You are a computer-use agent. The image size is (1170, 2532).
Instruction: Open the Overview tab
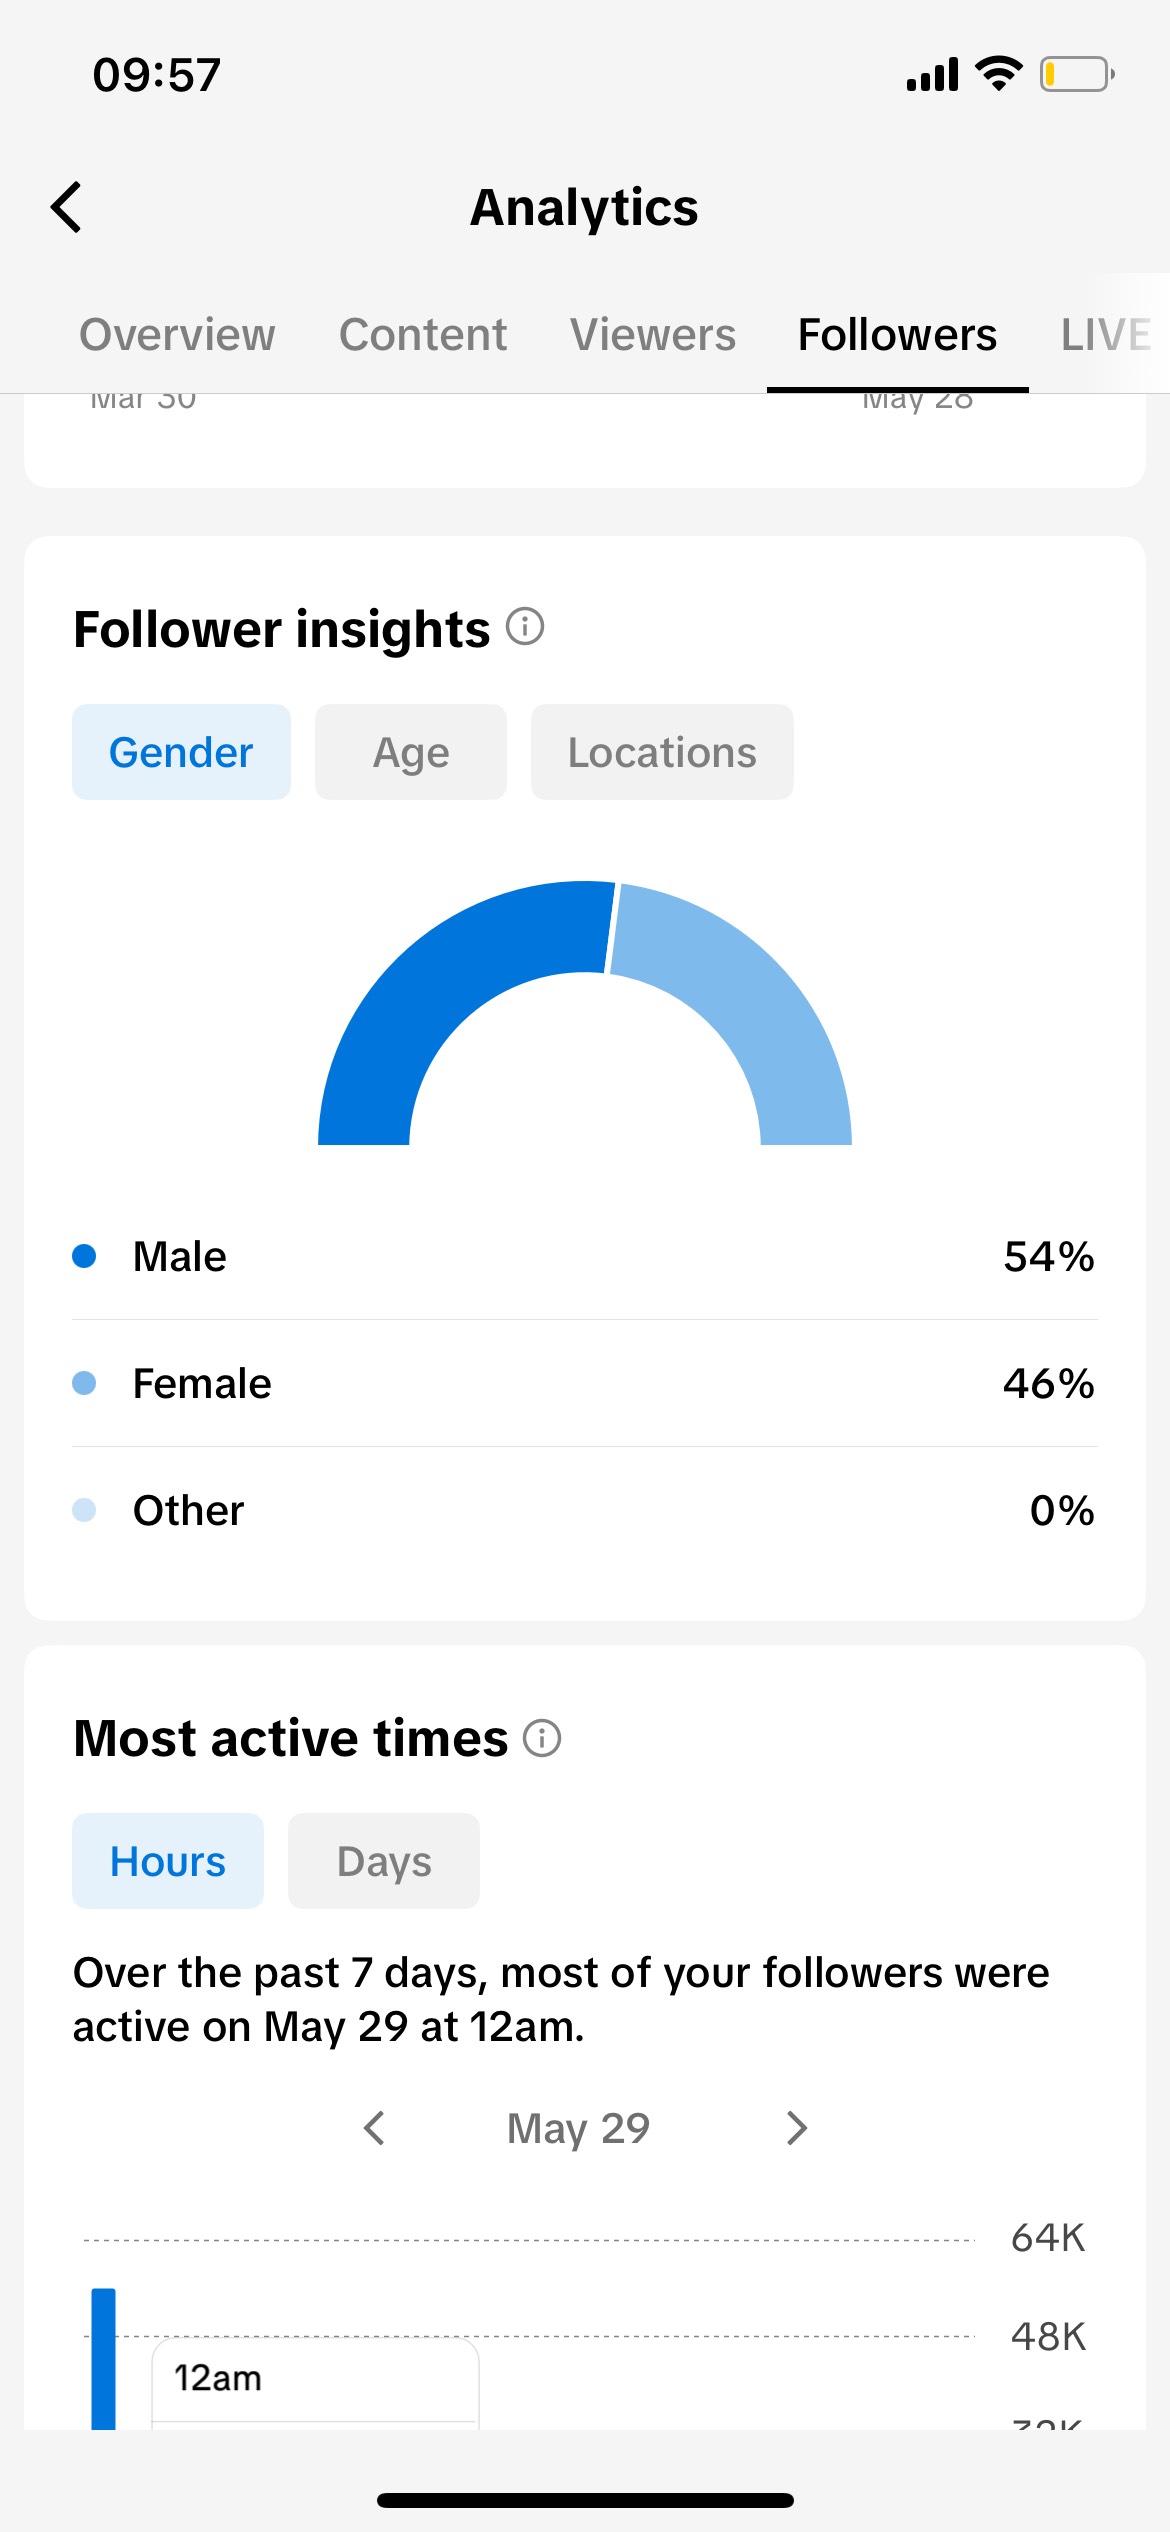tap(177, 334)
